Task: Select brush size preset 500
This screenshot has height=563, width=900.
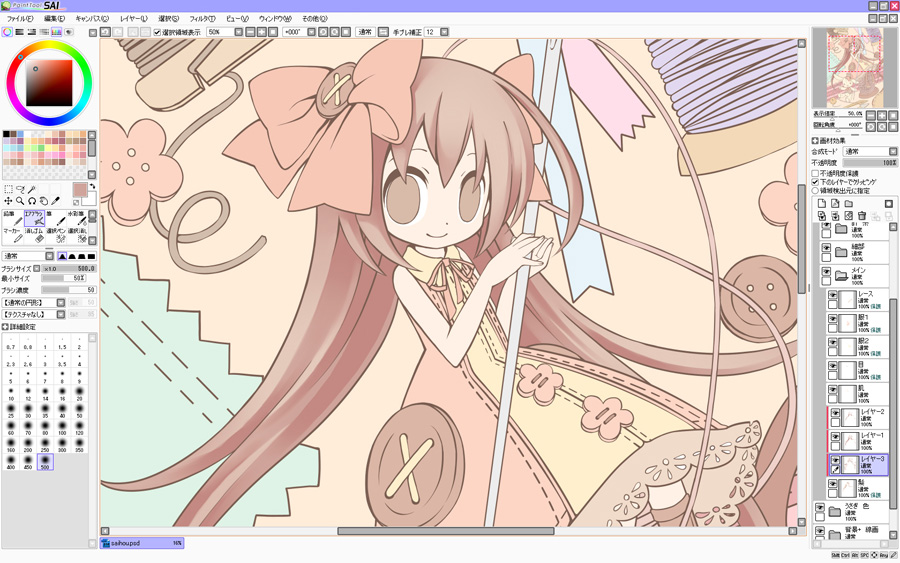Action: click(x=45, y=462)
